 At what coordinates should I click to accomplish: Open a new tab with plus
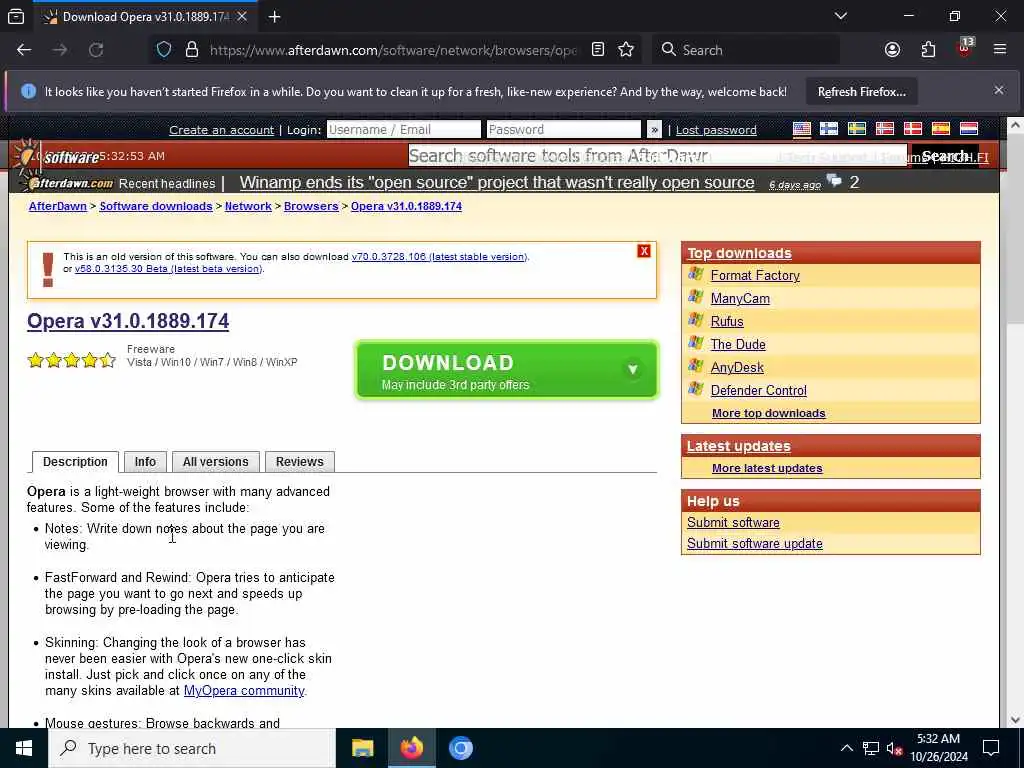point(274,17)
